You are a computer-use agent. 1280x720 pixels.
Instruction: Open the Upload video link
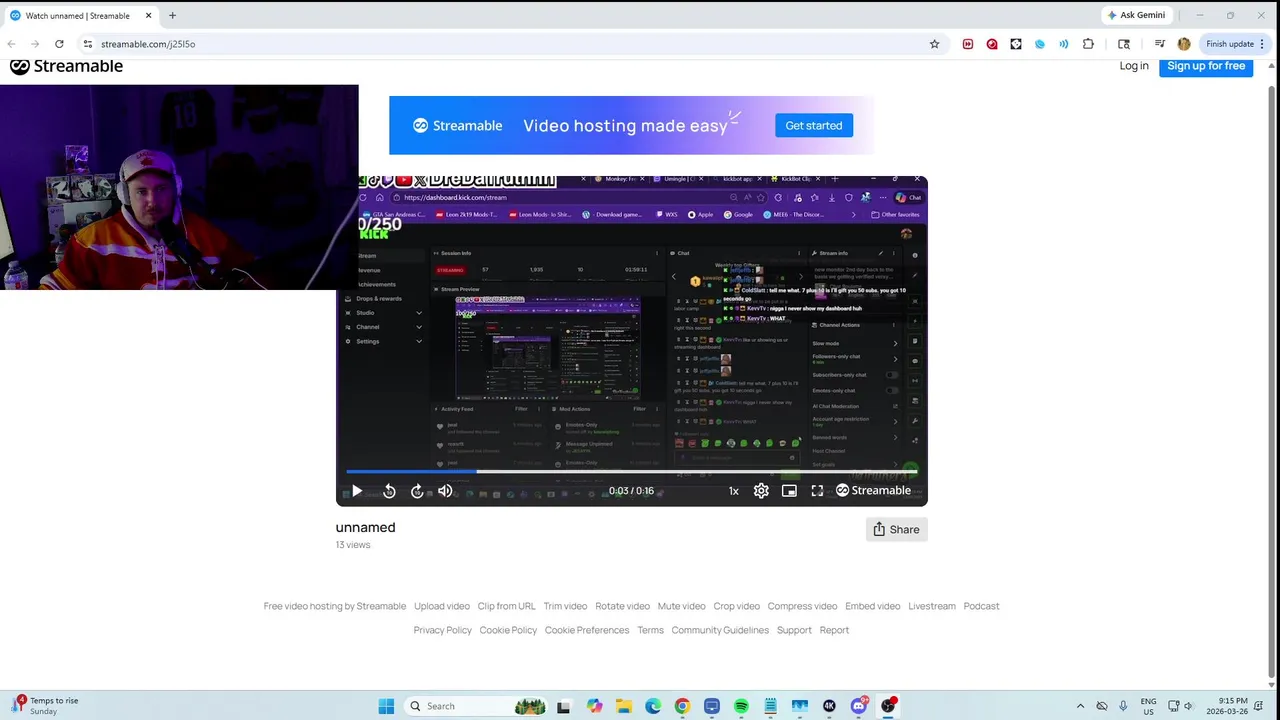pos(442,606)
